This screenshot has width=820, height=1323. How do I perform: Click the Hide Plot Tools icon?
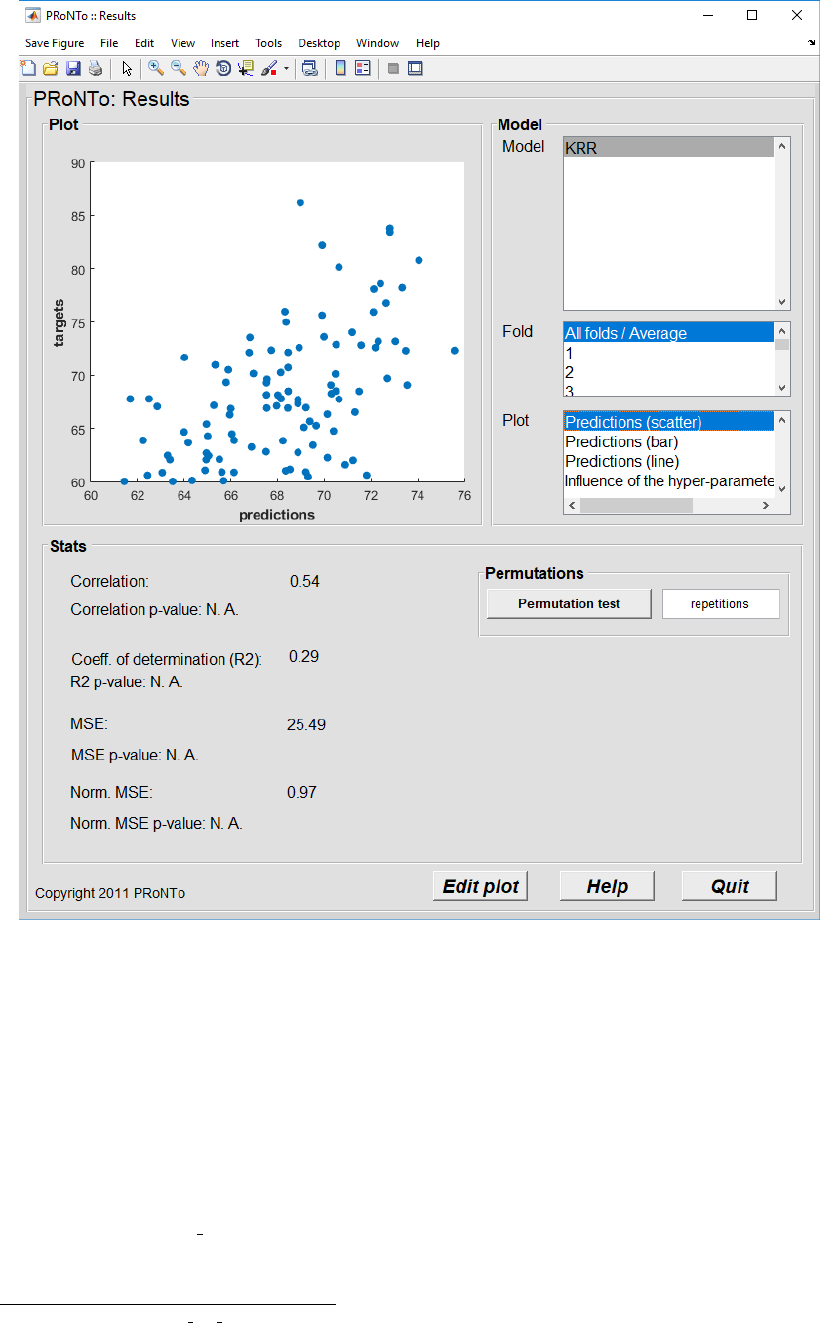(393, 68)
